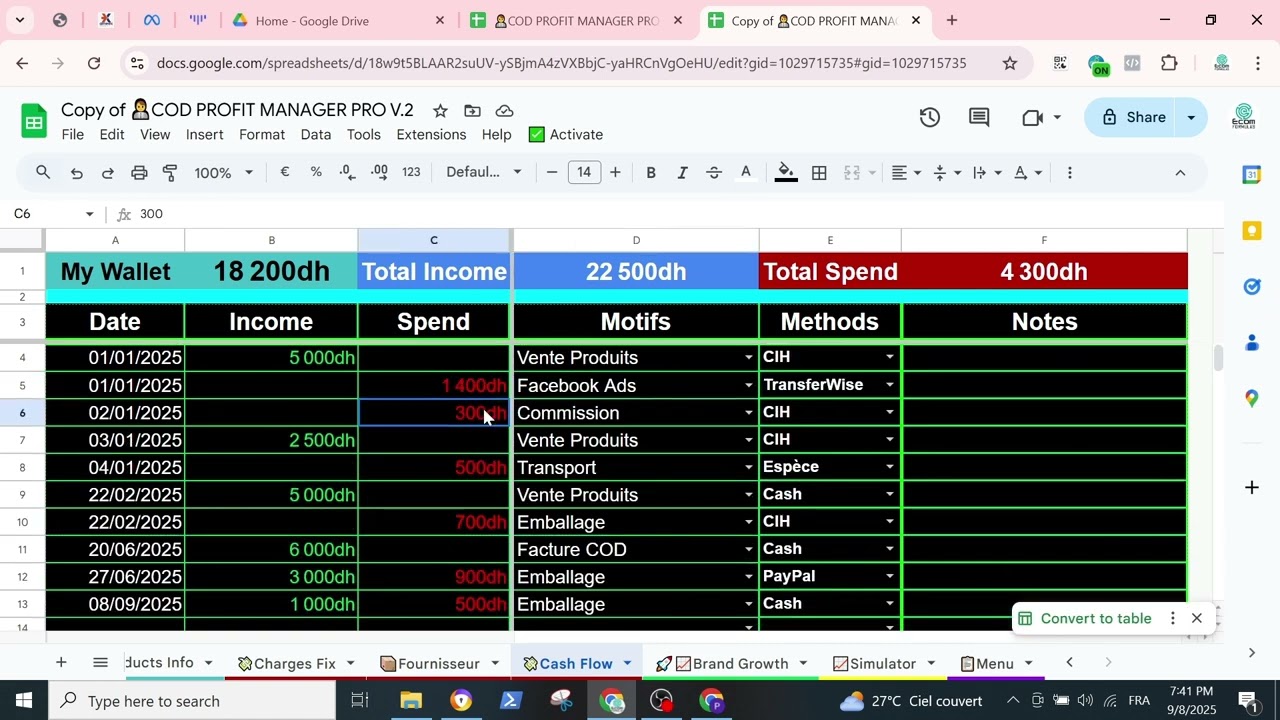Open the Default font dropdown

(x=484, y=173)
